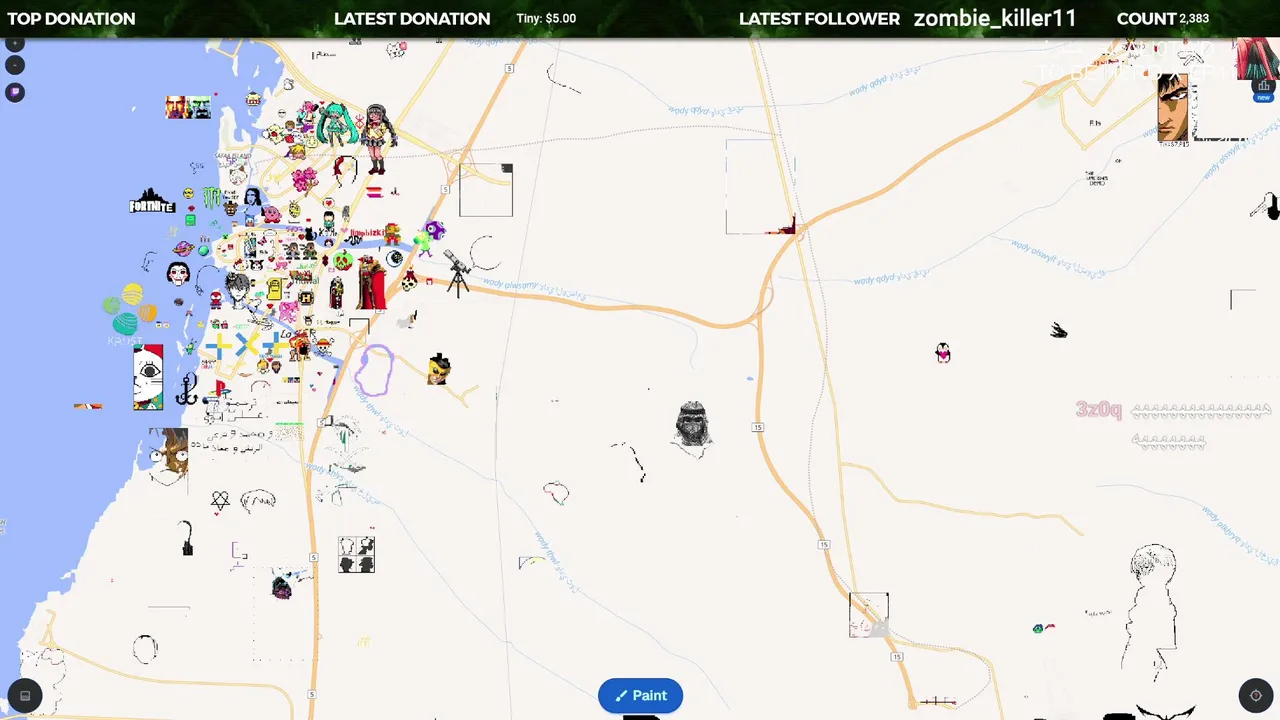Select the brown-haired face portrait

[168, 455]
